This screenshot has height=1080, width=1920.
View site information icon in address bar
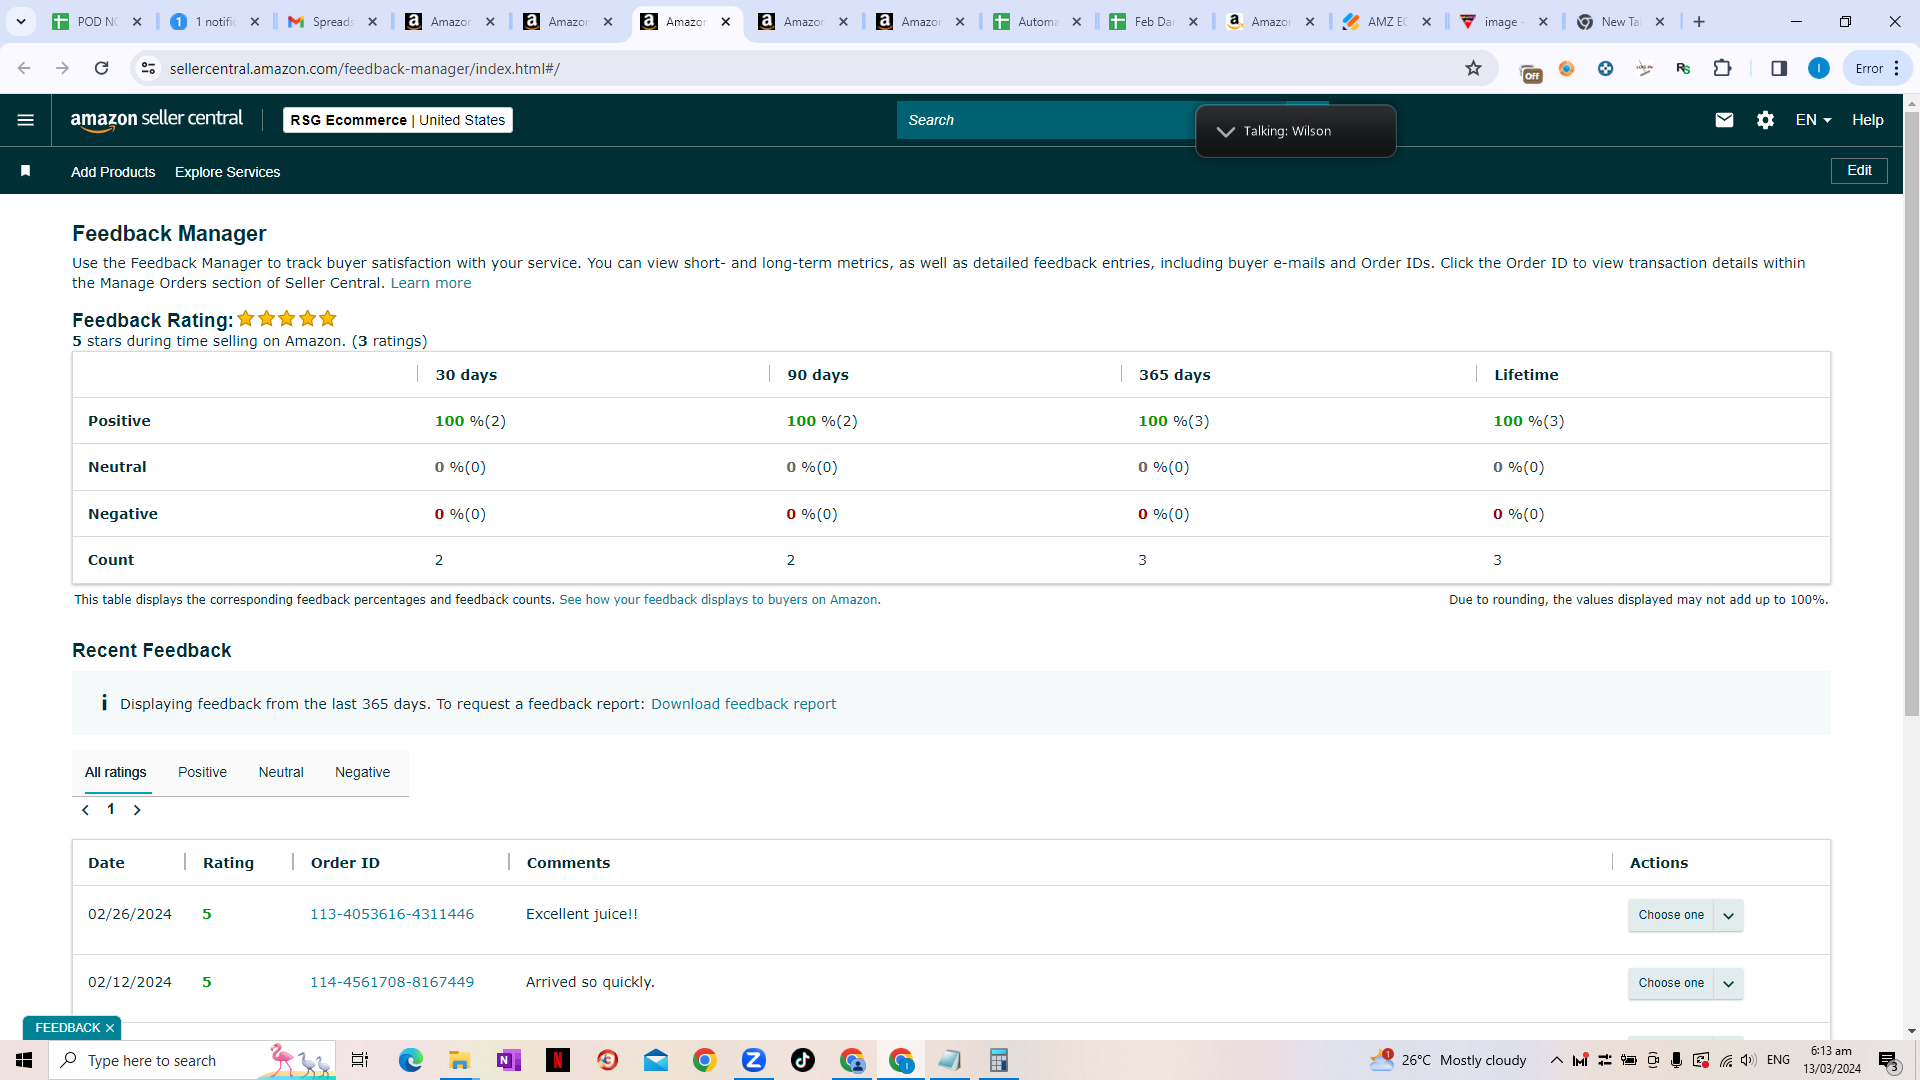[148, 68]
